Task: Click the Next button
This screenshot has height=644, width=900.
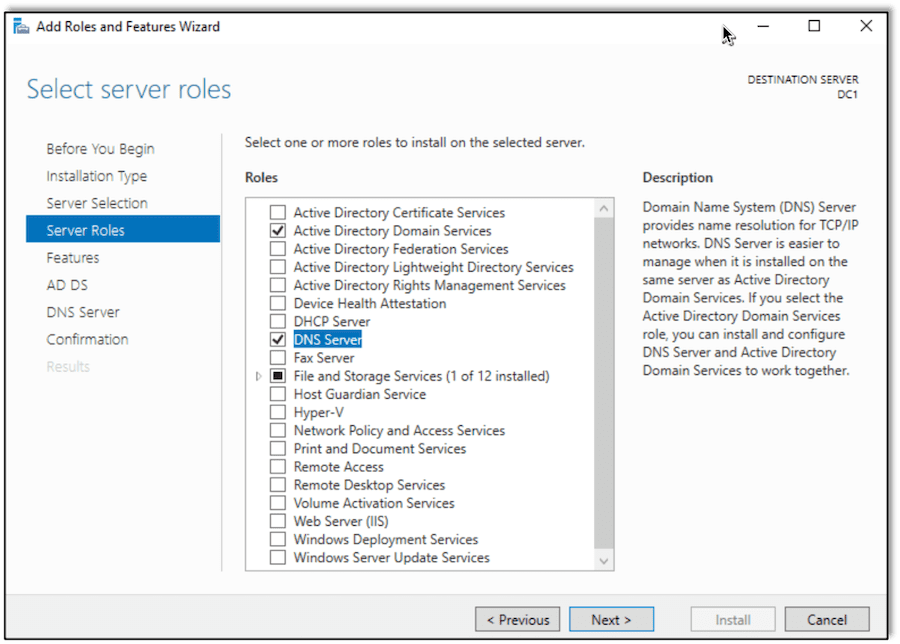Action: tap(611, 618)
